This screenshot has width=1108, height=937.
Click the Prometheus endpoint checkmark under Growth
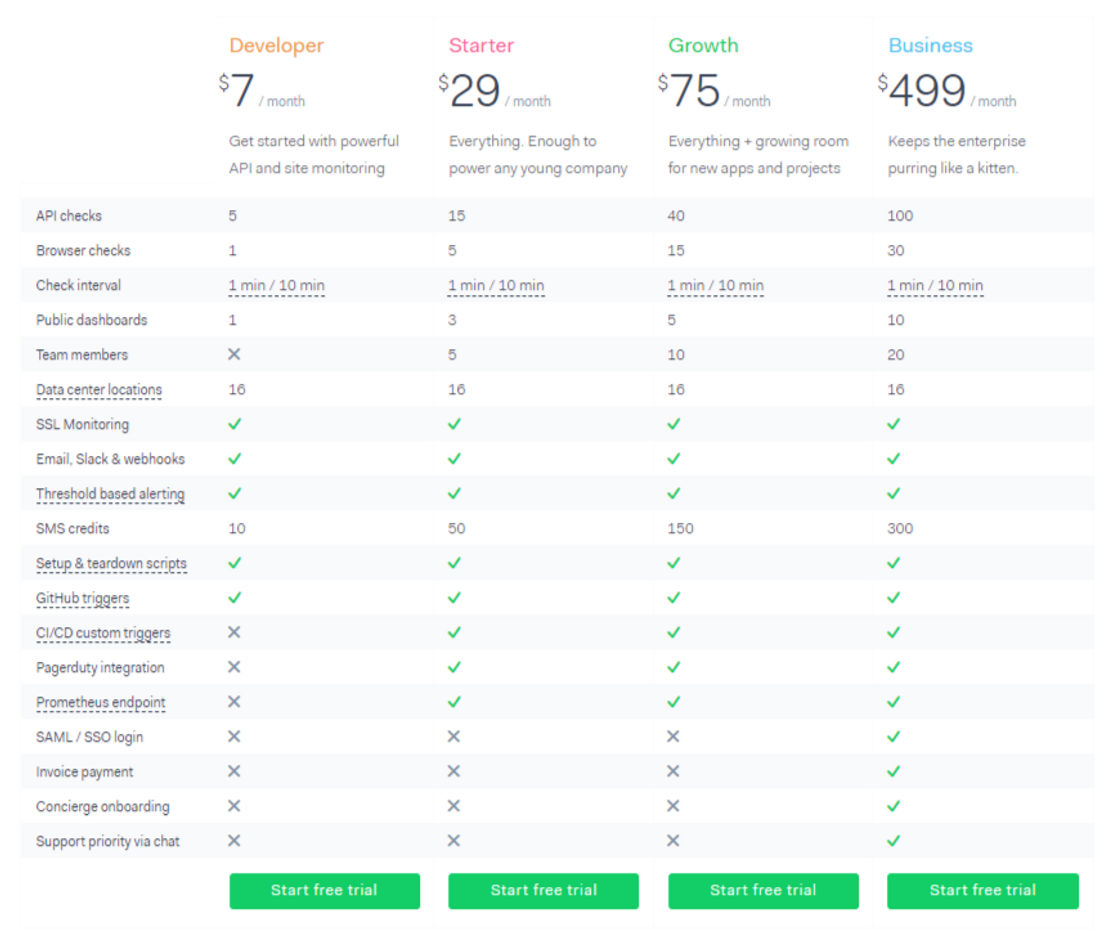pos(674,702)
